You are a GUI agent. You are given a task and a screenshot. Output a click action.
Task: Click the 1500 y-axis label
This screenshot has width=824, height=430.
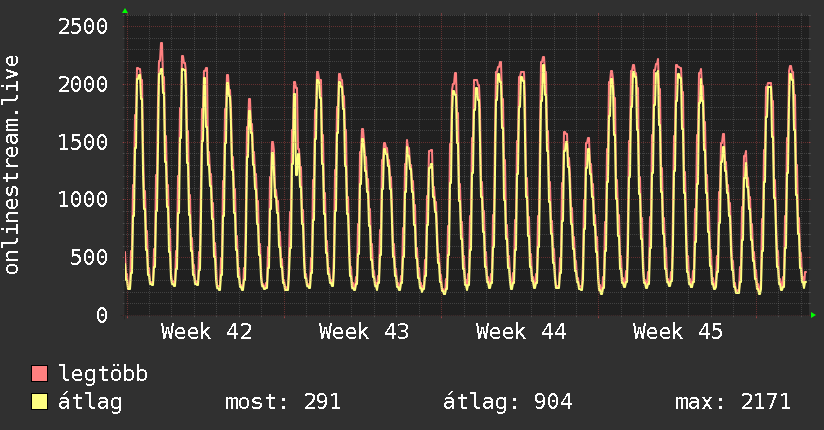[x=83, y=142]
